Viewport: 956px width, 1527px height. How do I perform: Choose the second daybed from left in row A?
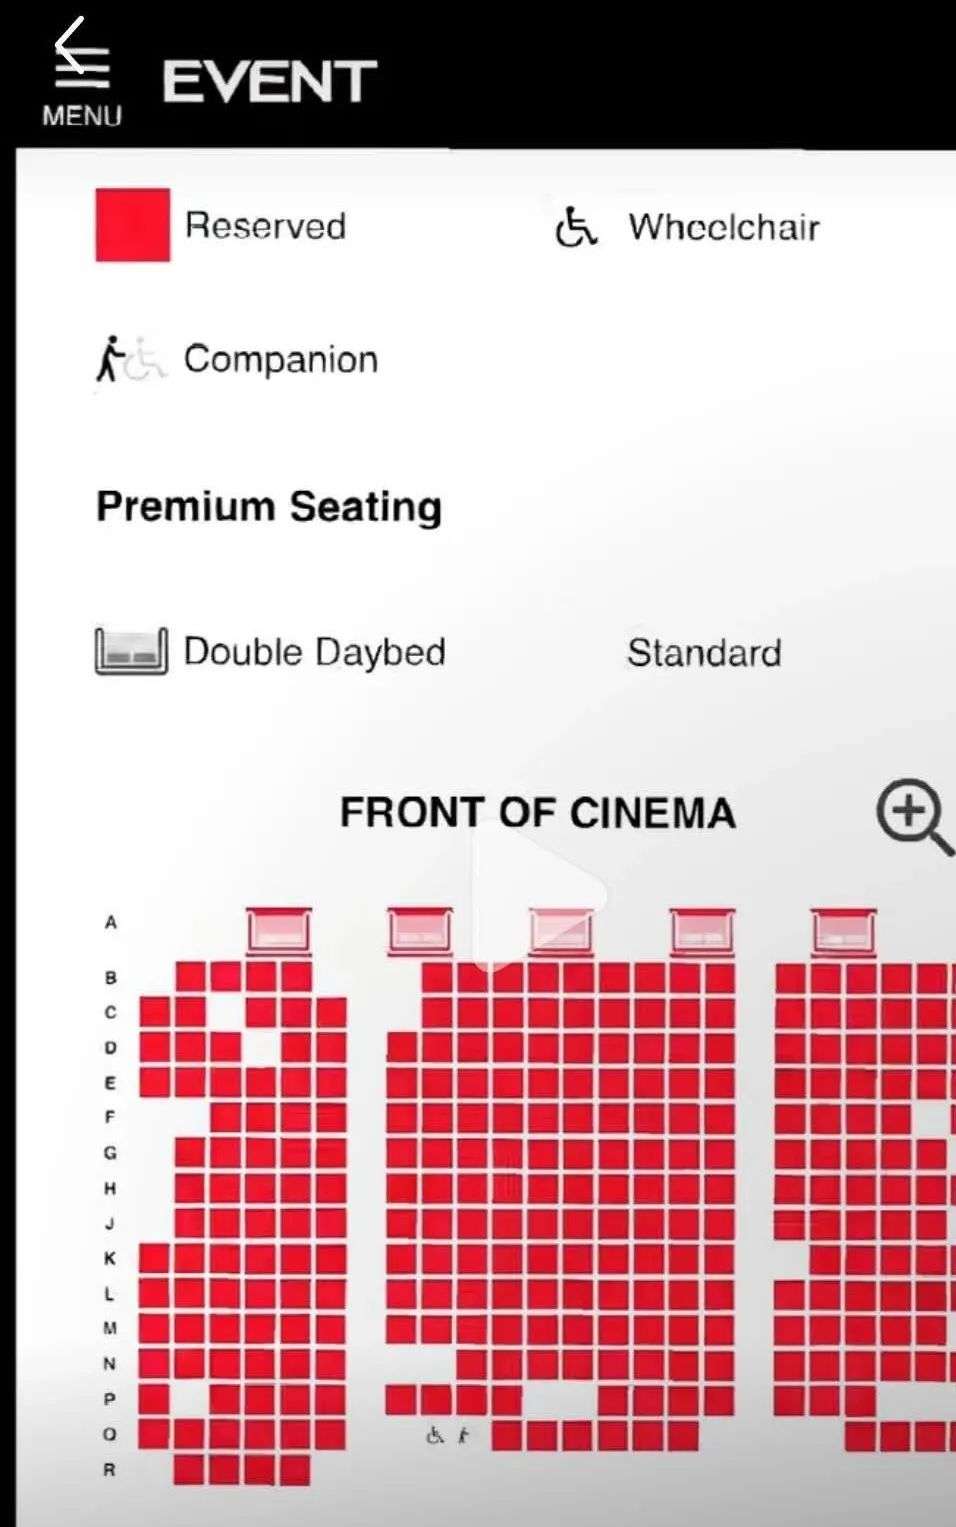tap(420, 931)
